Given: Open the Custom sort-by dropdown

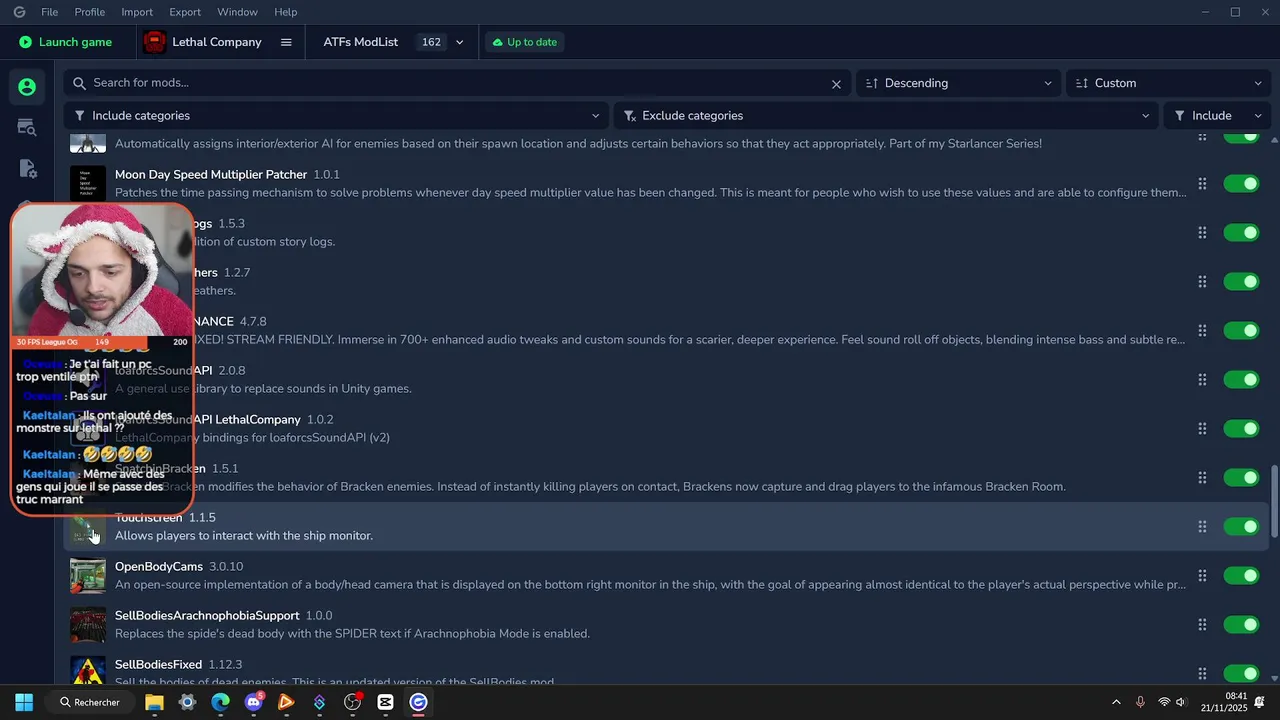Looking at the screenshot, I should (1167, 83).
